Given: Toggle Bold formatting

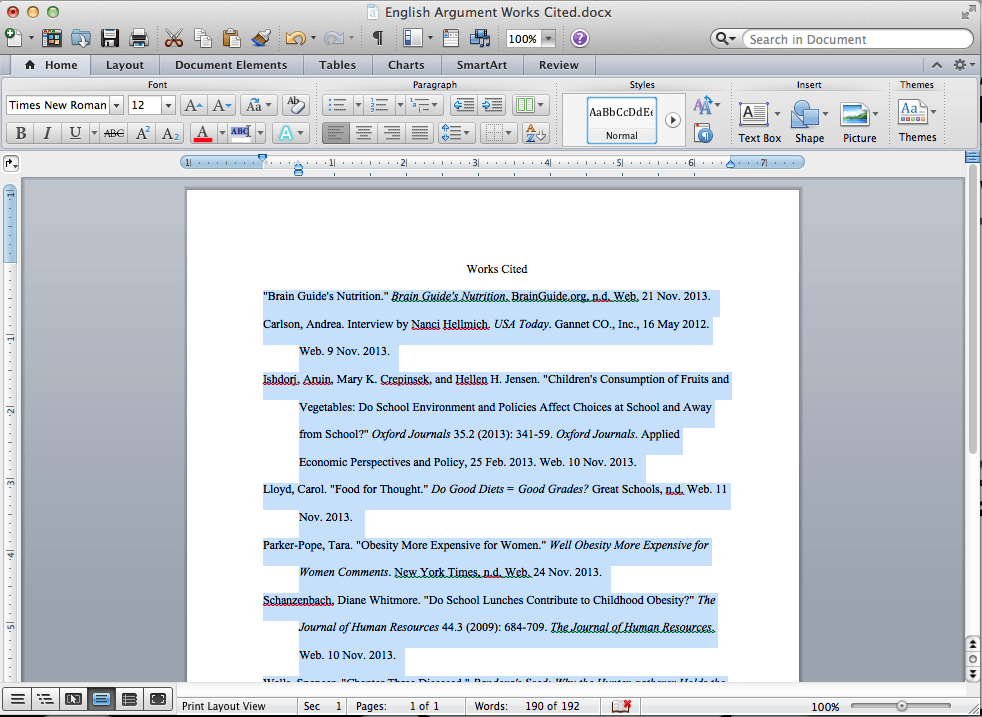Looking at the screenshot, I should click(21, 133).
